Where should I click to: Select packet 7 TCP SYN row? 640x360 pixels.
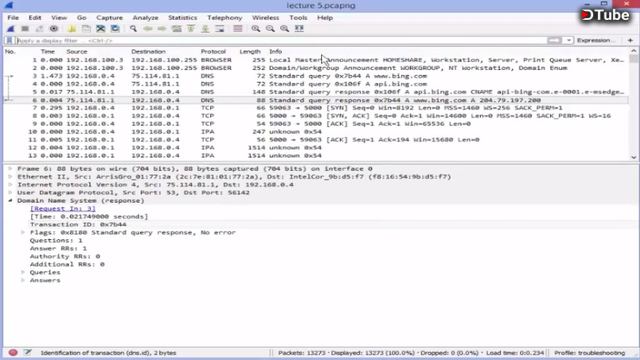[x=316, y=108]
